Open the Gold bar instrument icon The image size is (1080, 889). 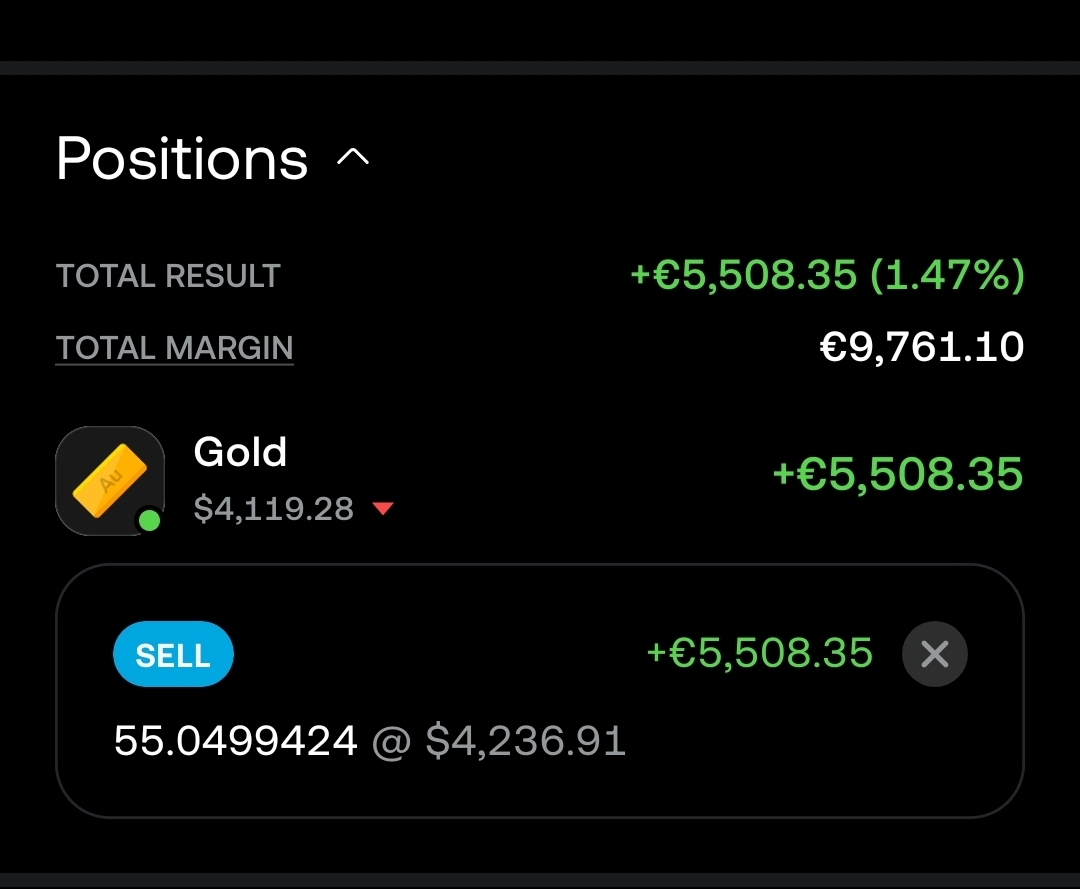pyautogui.click(x=109, y=480)
